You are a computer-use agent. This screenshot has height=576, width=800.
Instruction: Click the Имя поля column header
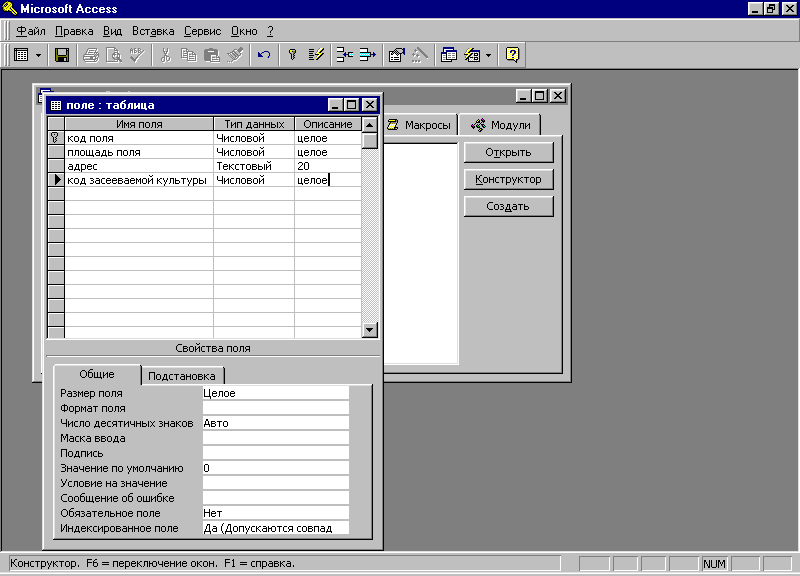tap(139, 124)
